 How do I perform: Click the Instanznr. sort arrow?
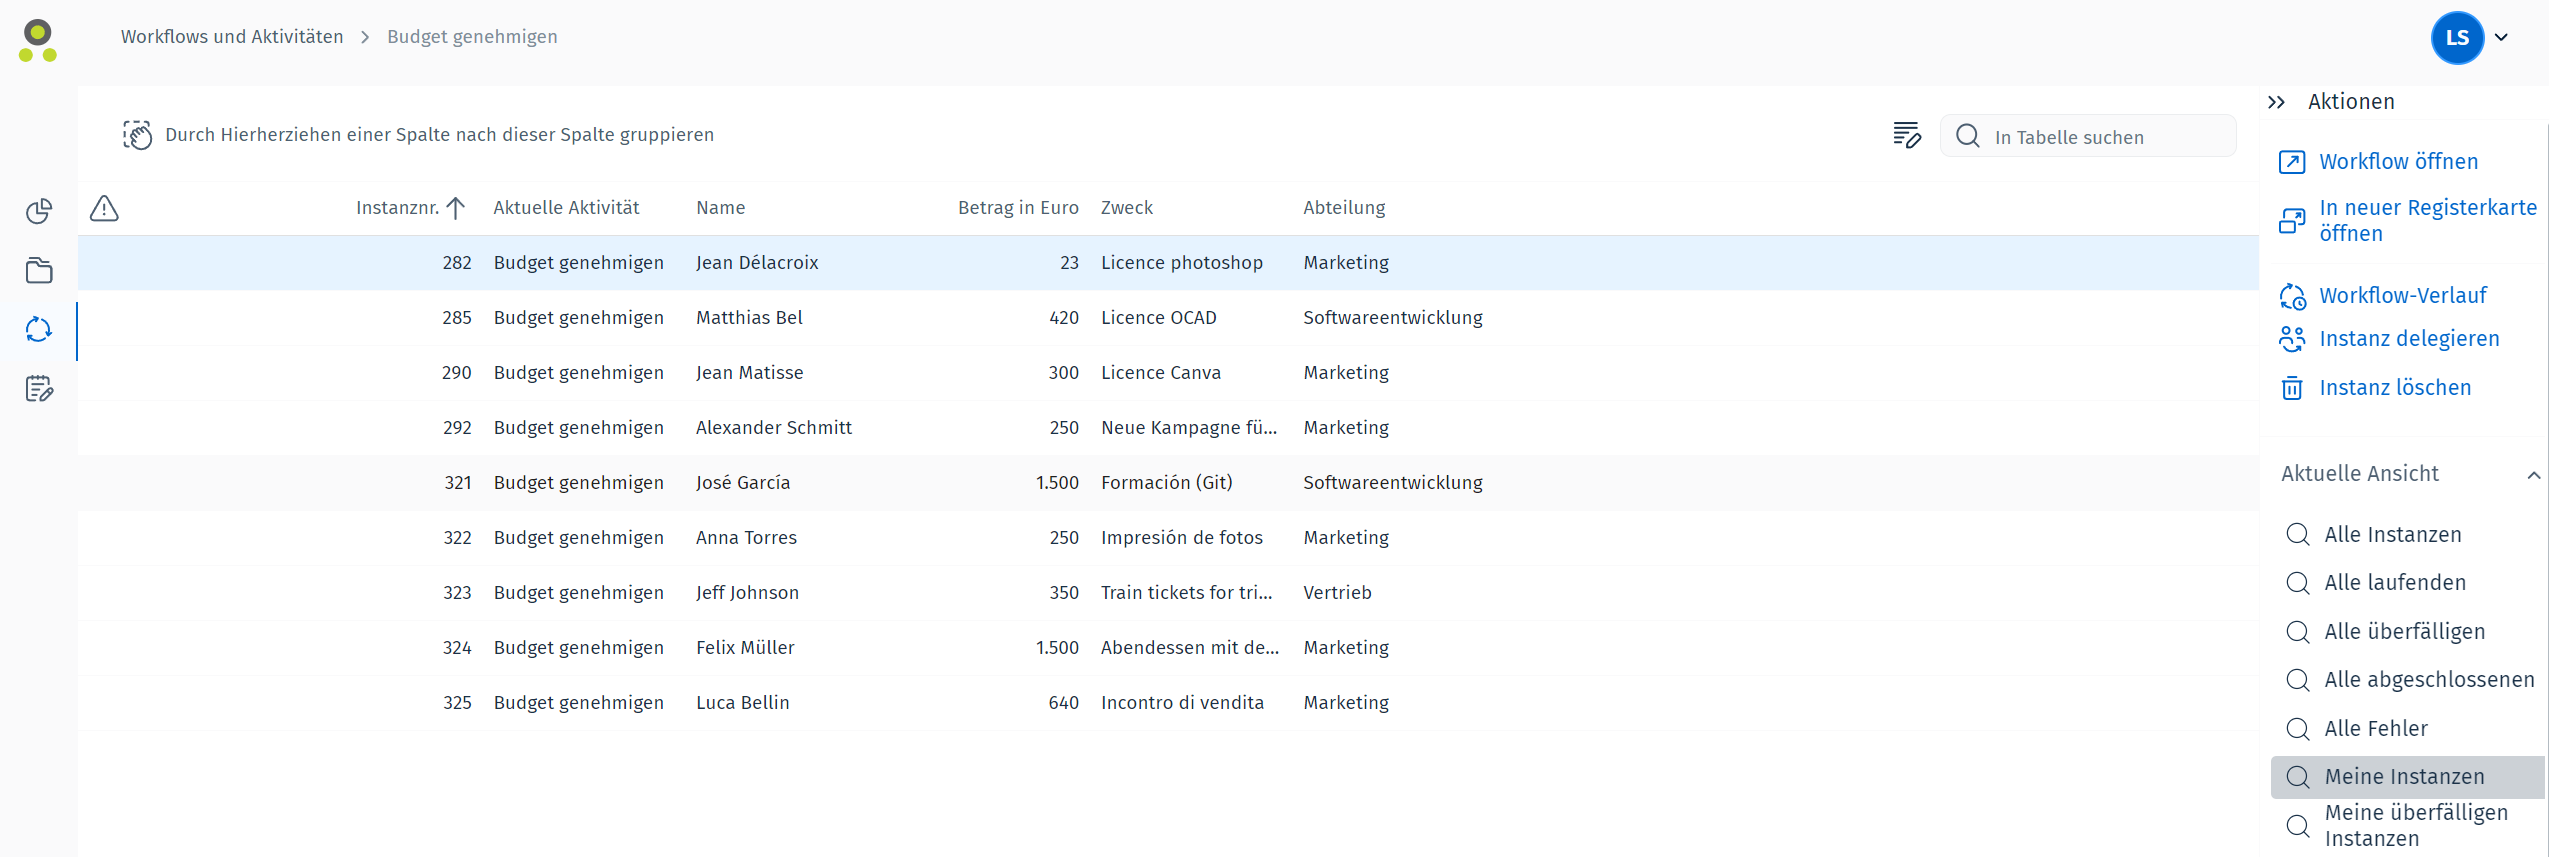(456, 208)
